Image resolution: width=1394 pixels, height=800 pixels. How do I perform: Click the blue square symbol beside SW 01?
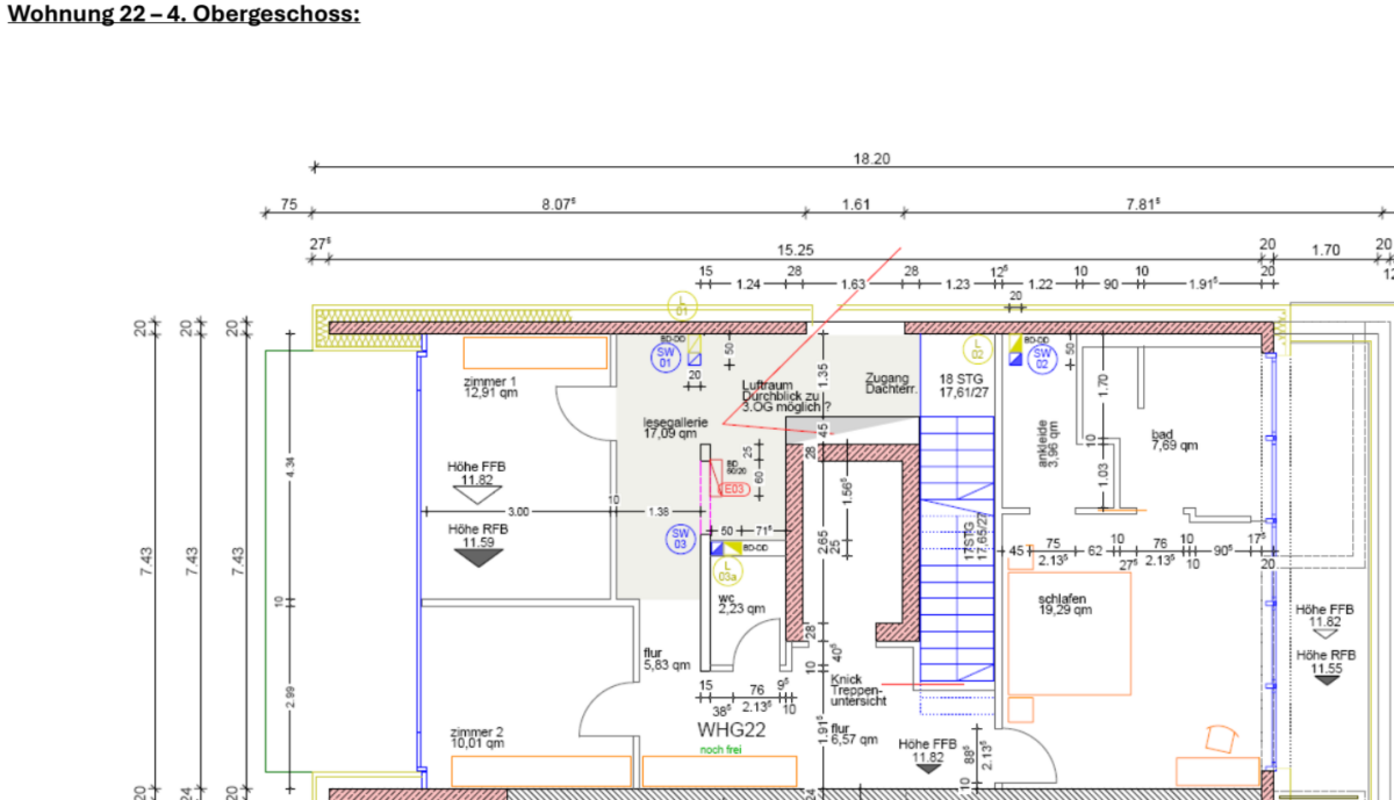coord(694,359)
